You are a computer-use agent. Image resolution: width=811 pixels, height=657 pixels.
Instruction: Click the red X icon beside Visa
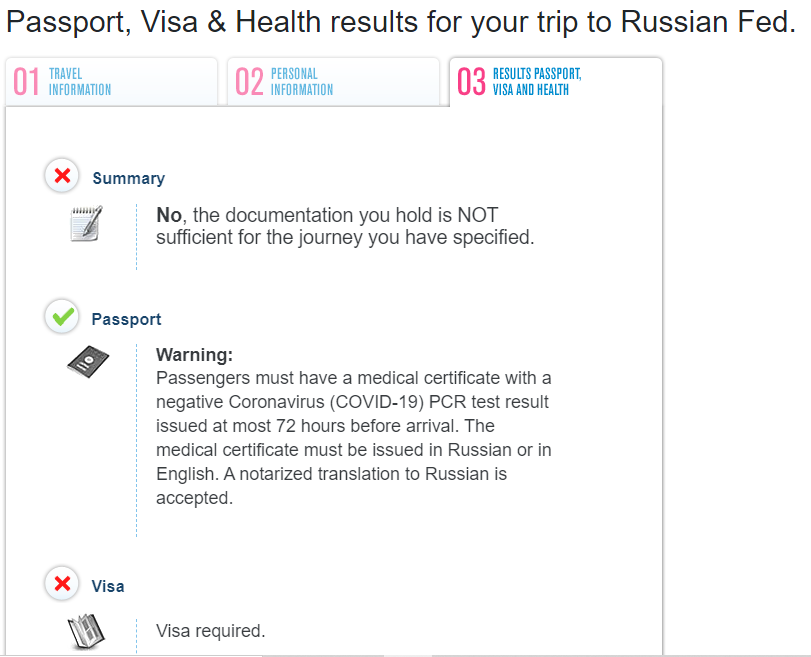point(62,584)
